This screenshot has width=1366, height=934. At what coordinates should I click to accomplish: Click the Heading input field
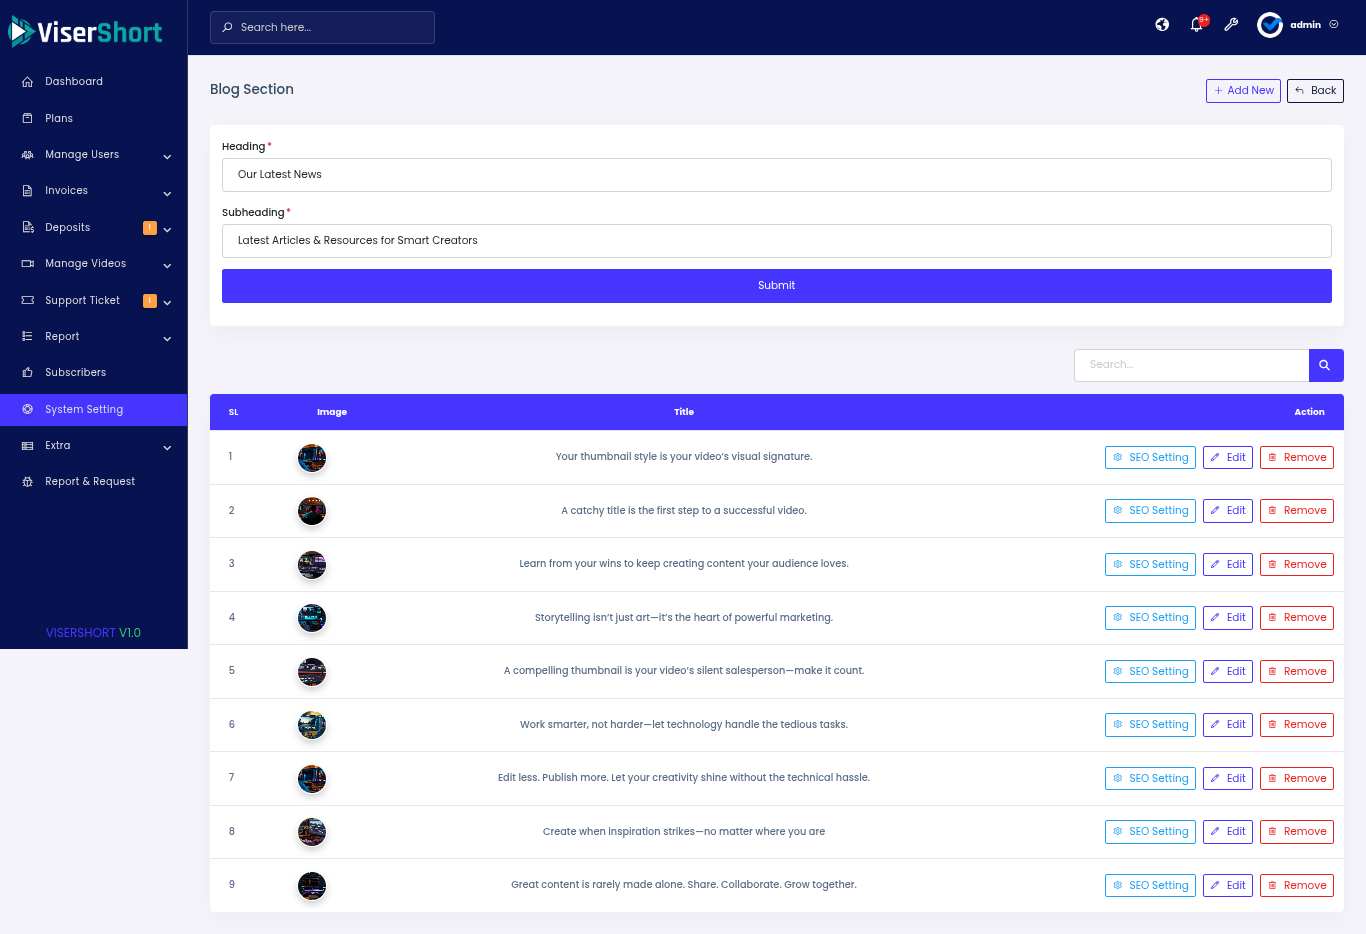click(776, 175)
